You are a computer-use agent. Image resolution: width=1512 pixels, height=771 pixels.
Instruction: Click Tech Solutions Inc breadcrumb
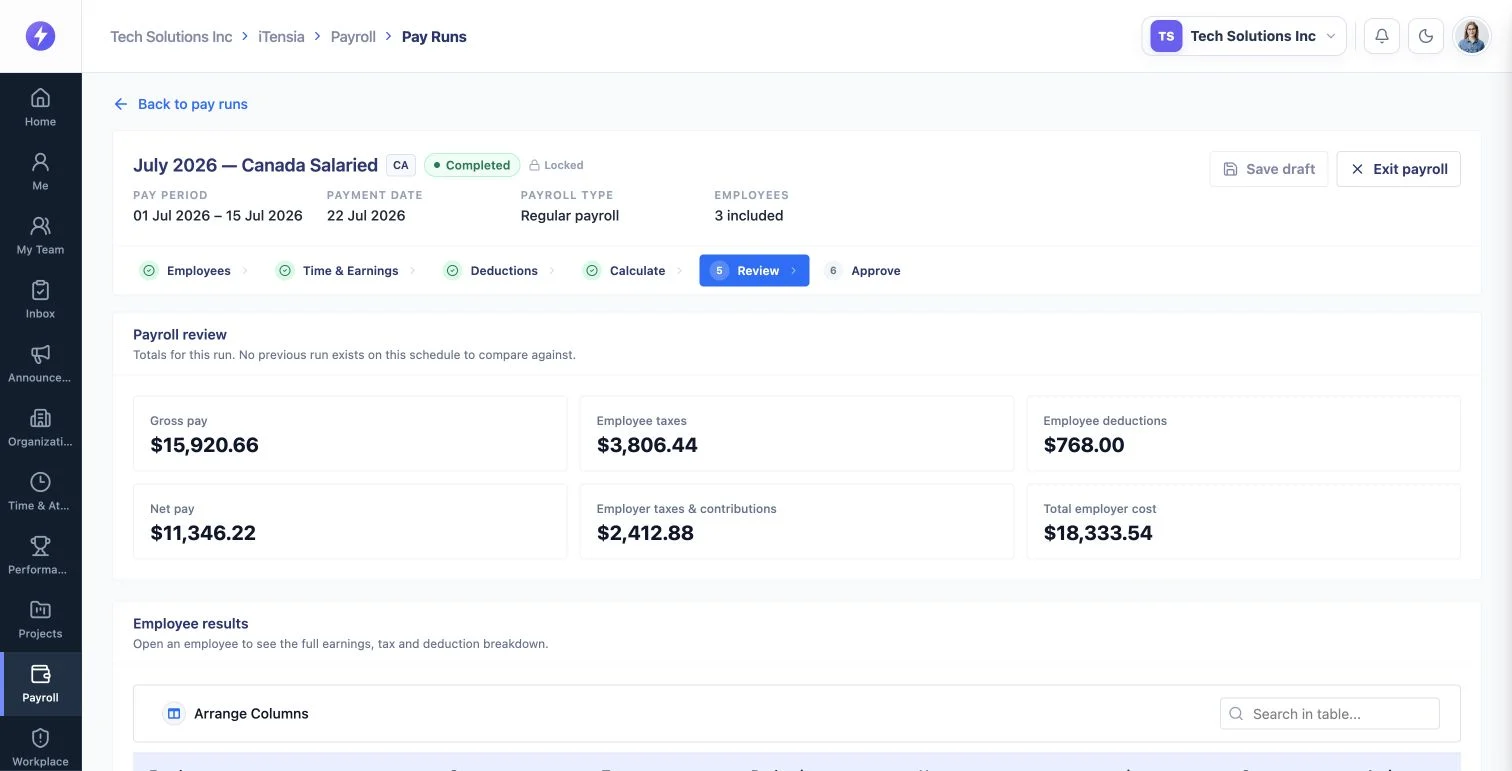[x=171, y=37]
